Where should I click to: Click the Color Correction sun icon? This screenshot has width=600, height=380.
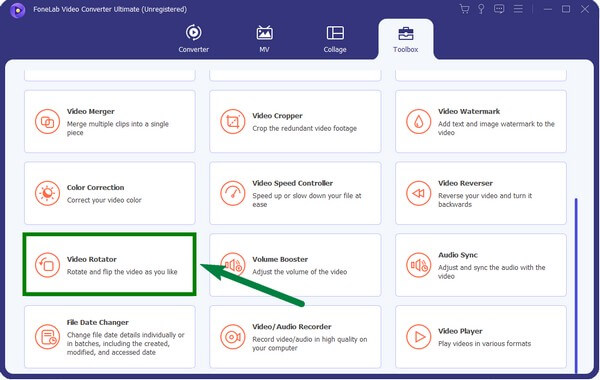(47, 193)
